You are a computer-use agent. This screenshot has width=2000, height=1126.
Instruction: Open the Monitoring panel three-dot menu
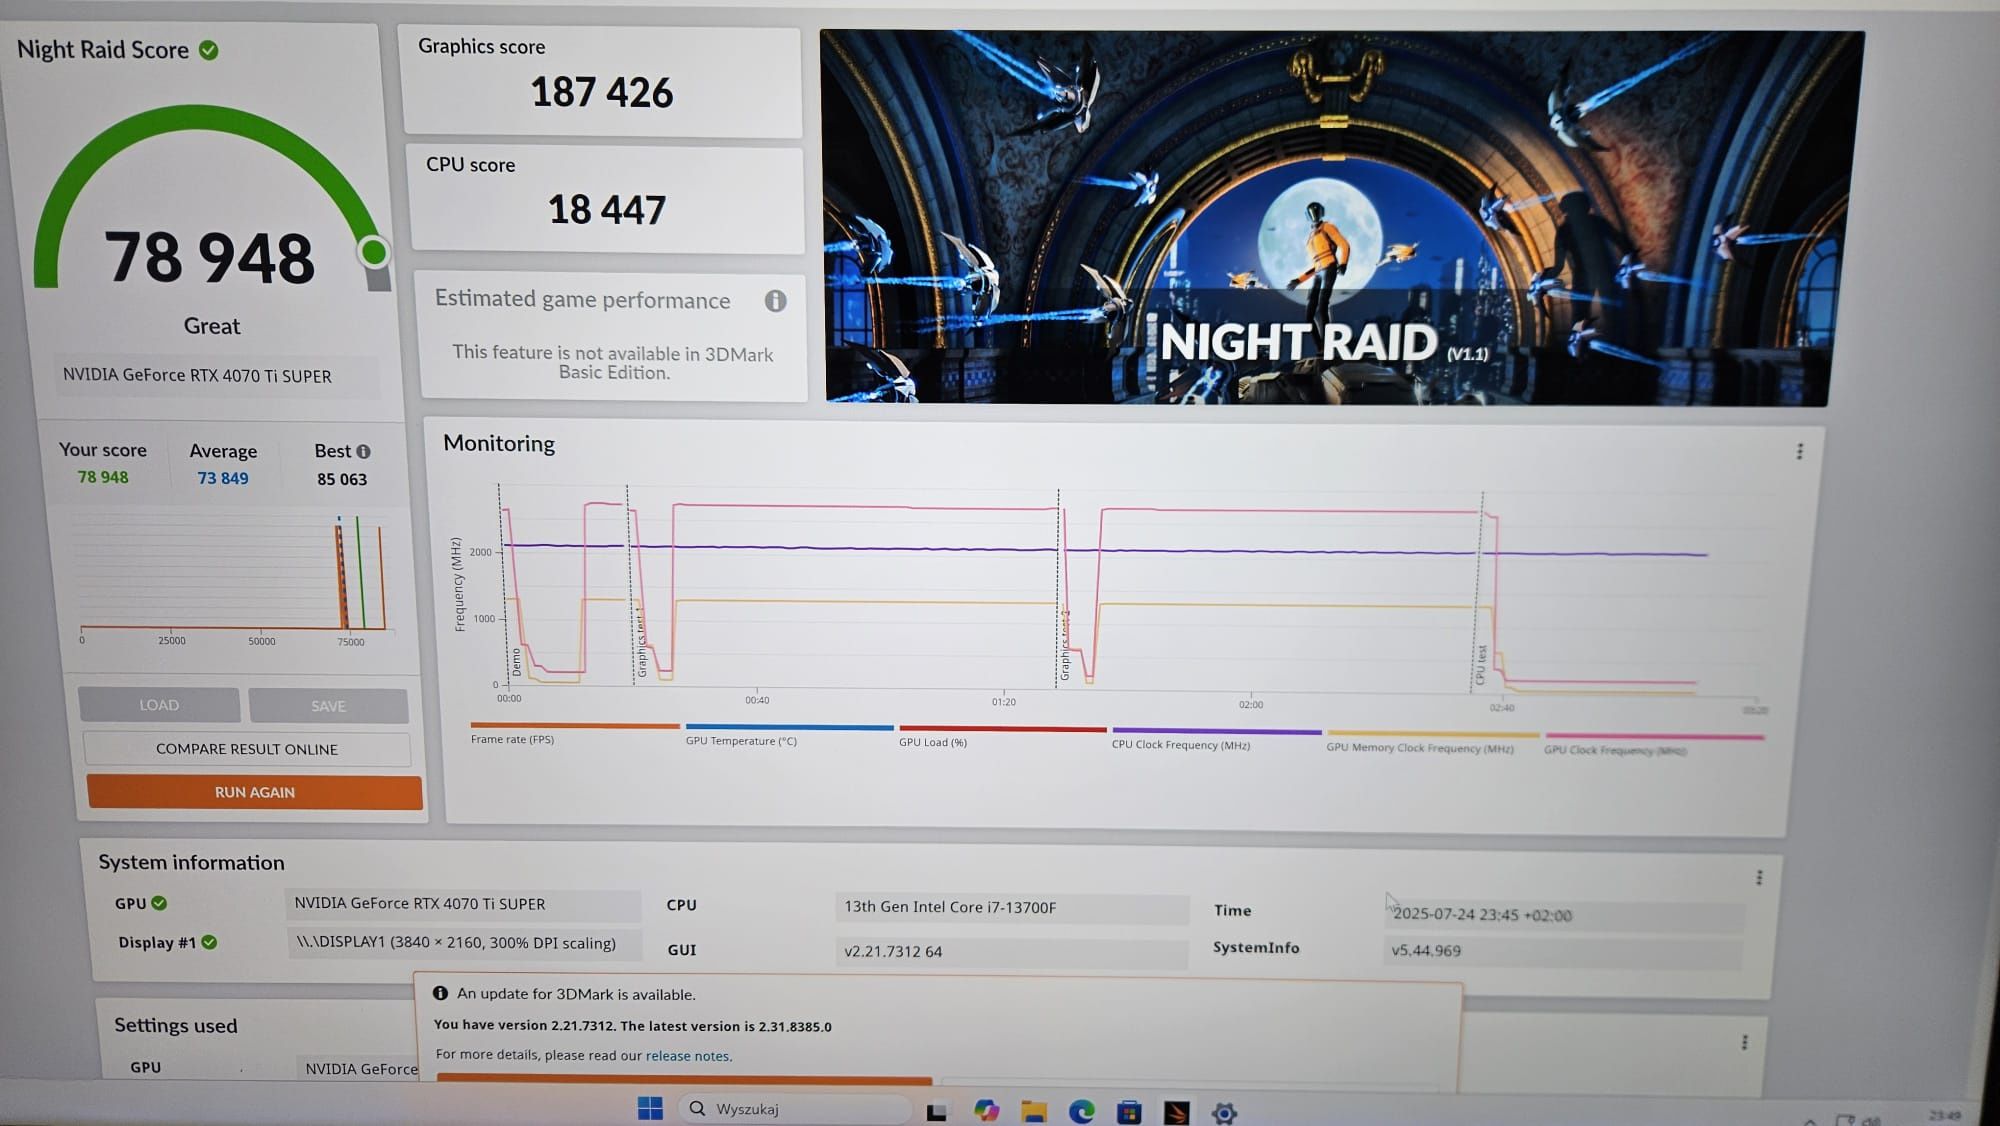[1799, 452]
